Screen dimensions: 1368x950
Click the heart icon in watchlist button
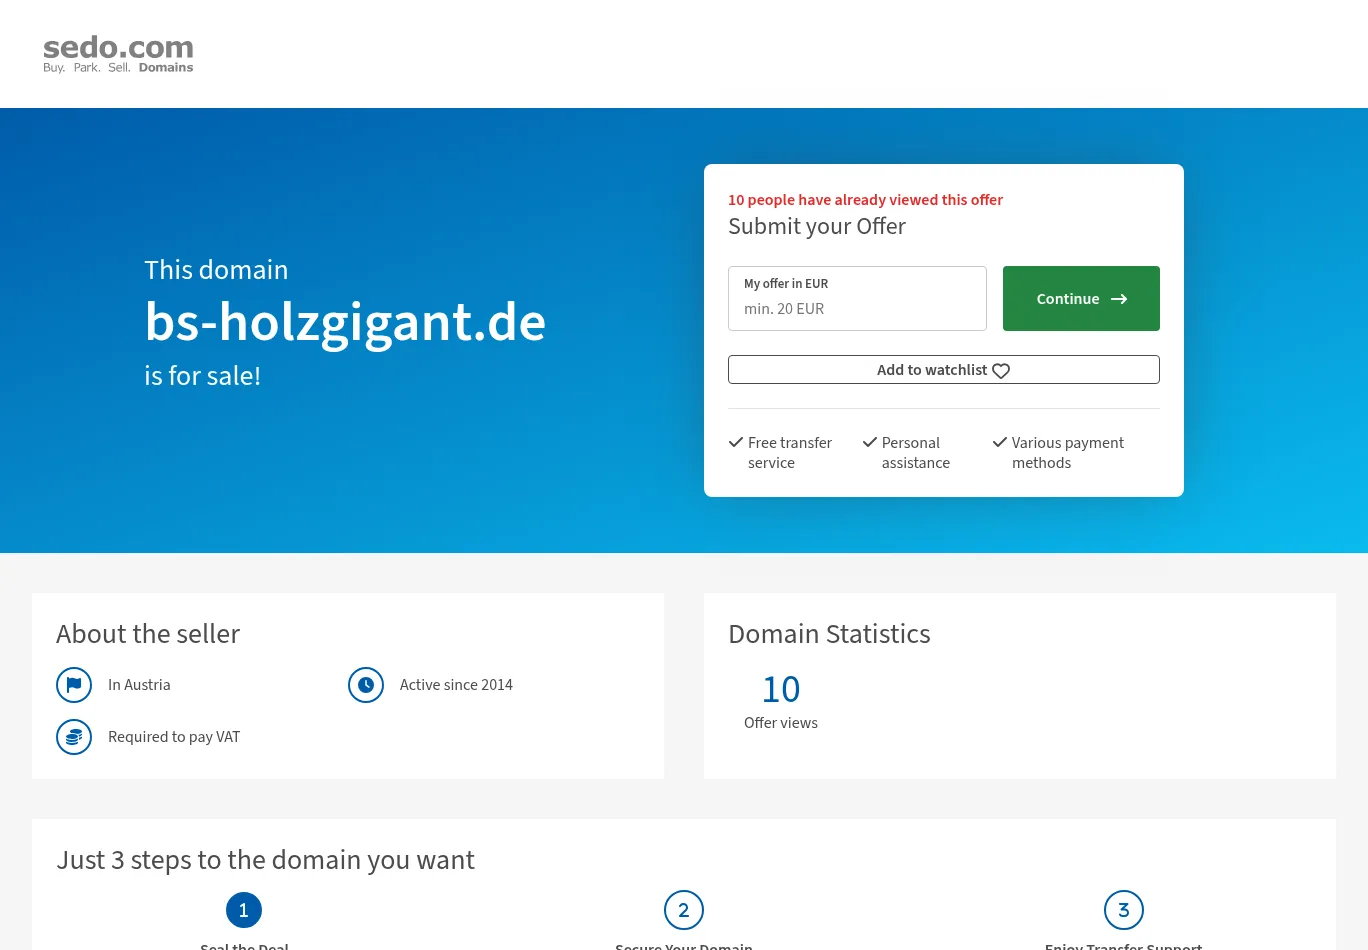click(x=1001, y=371)
